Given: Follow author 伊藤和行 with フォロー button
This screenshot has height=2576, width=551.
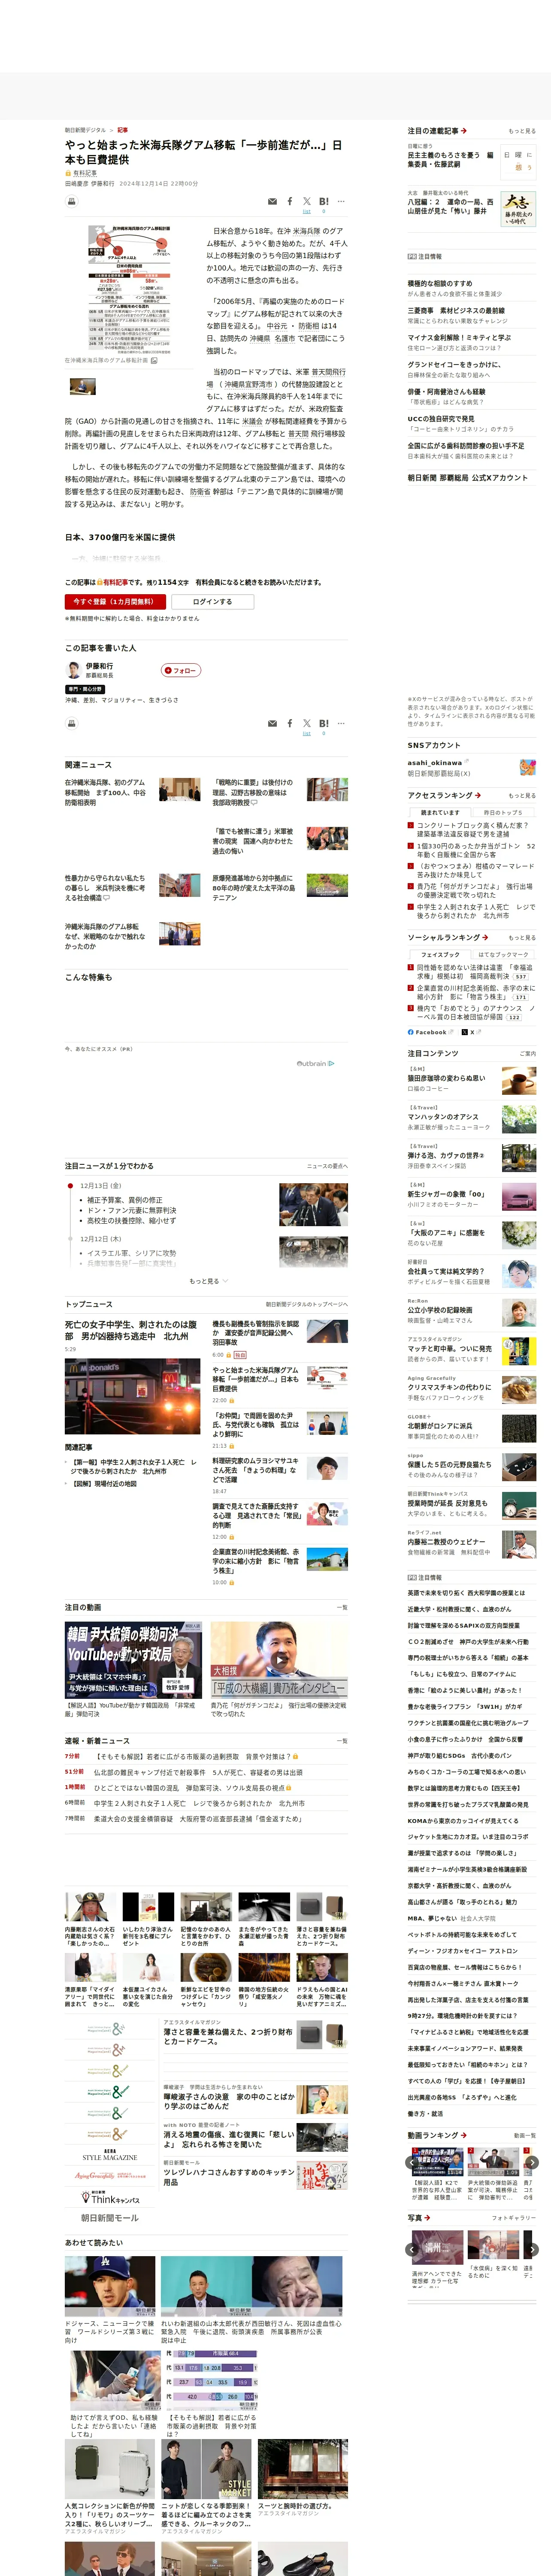Looking at the screenshot, I should pos(181,670).
